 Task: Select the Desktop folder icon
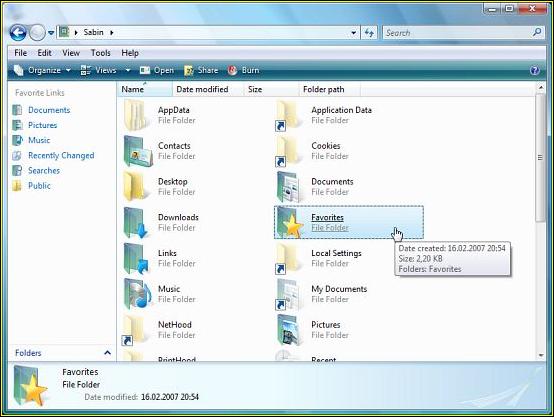point(135,187)
